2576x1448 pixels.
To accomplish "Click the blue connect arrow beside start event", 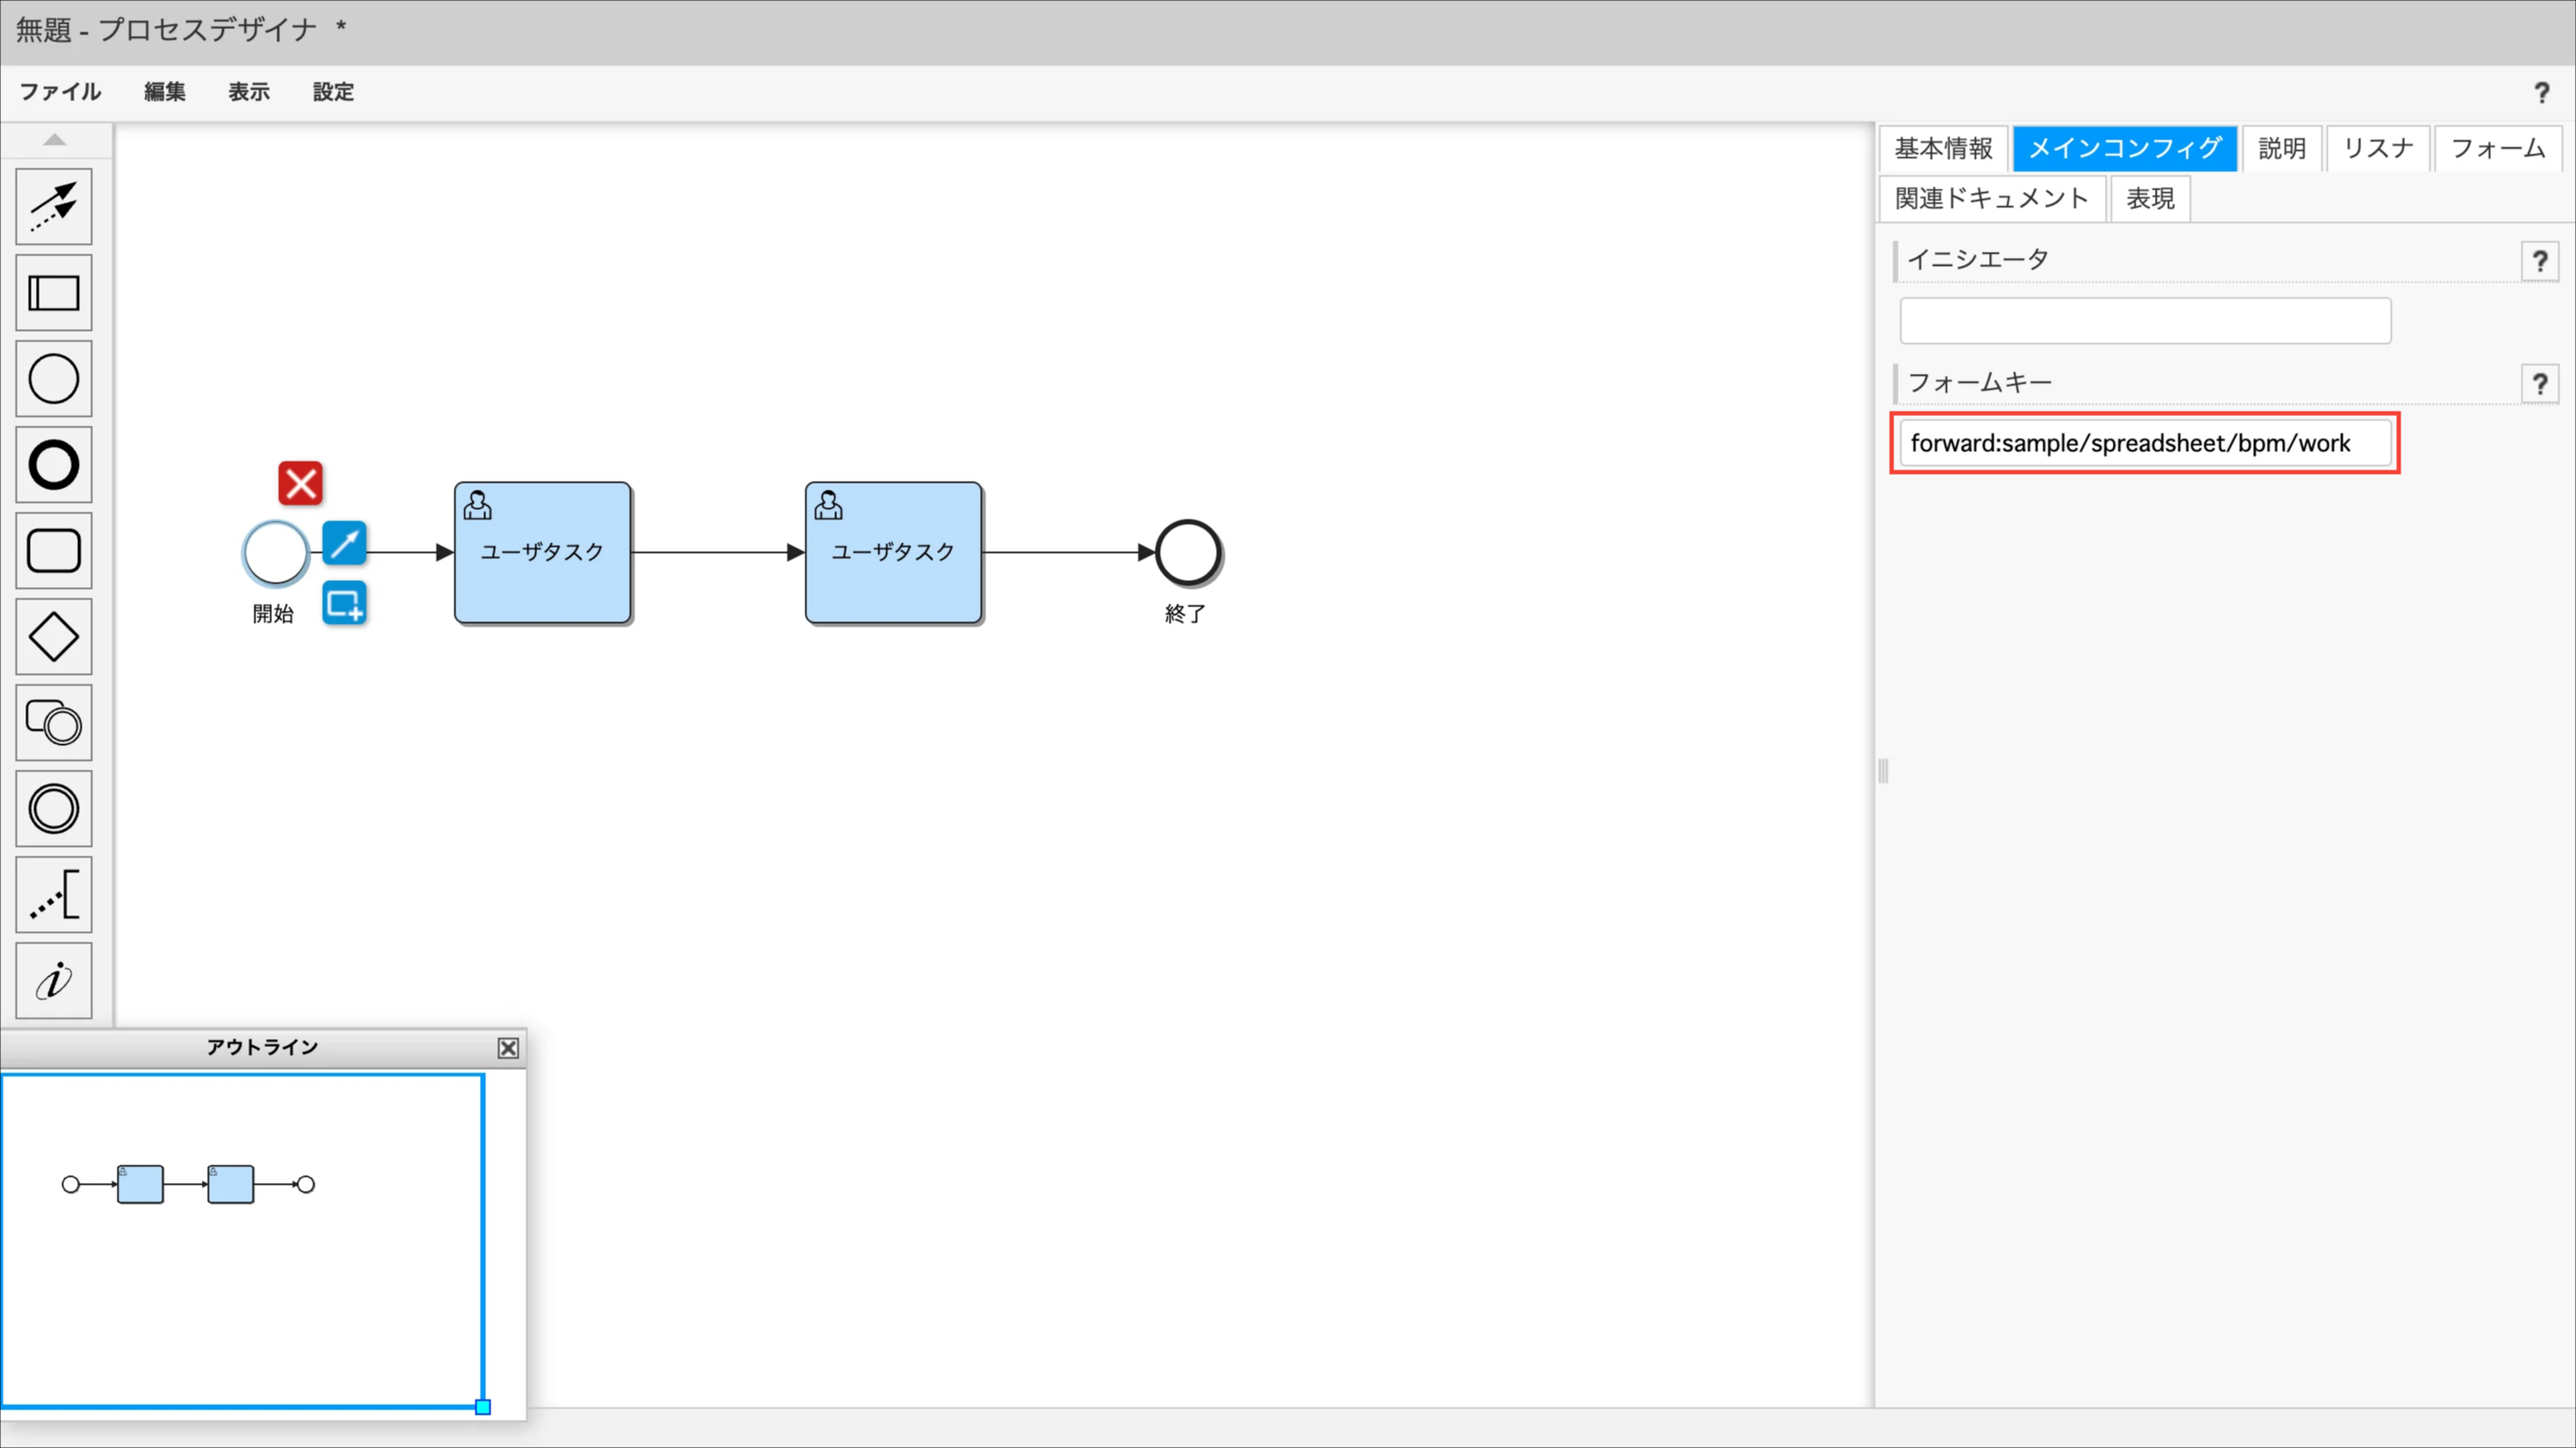I will [x=344, y=543].
